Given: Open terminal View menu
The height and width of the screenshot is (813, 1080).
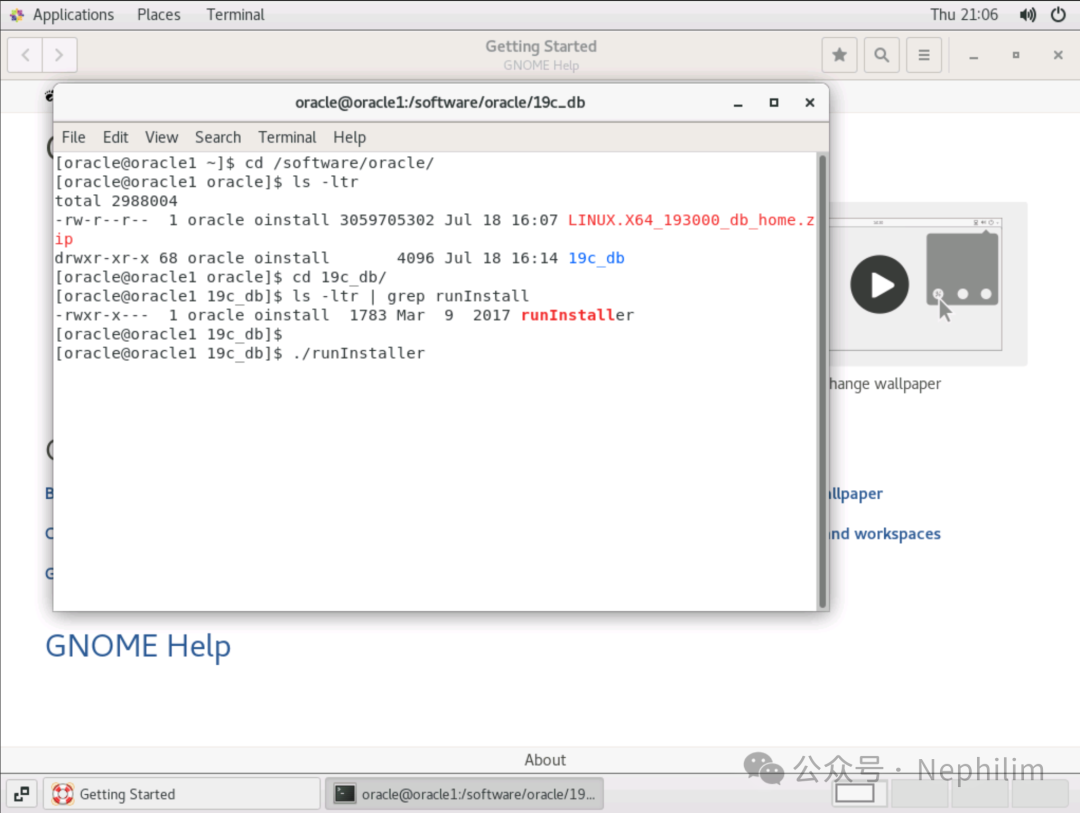Looking at the screenshot, I should click(x=161, y=137).
